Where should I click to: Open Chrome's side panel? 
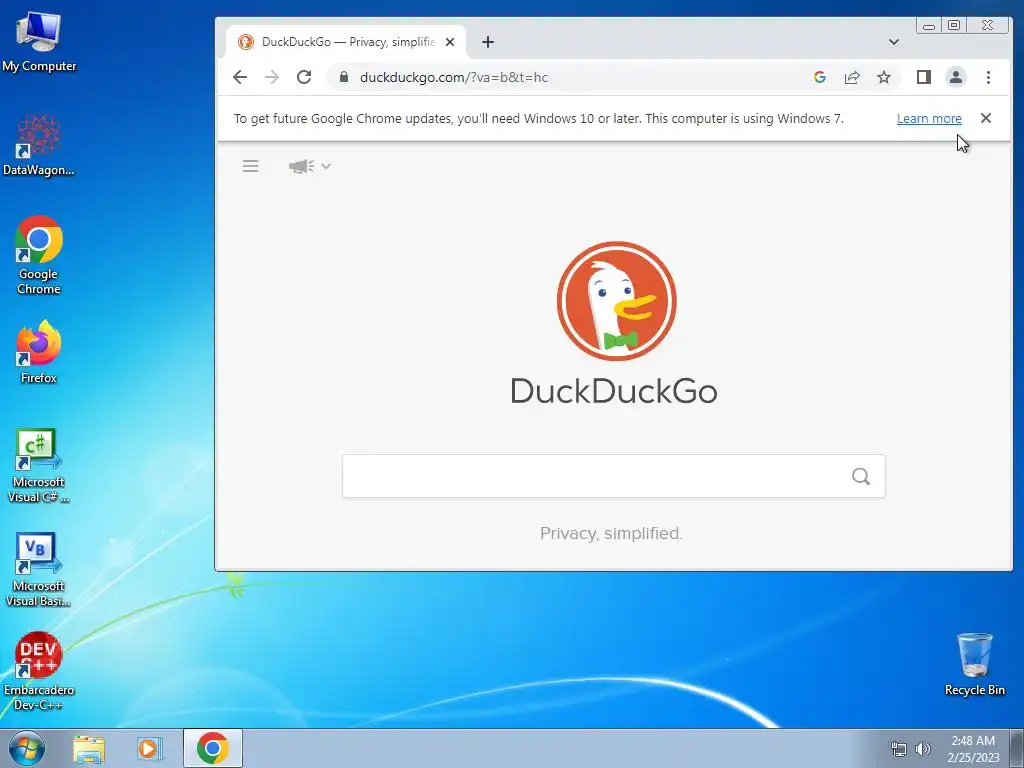coord(923,77)
